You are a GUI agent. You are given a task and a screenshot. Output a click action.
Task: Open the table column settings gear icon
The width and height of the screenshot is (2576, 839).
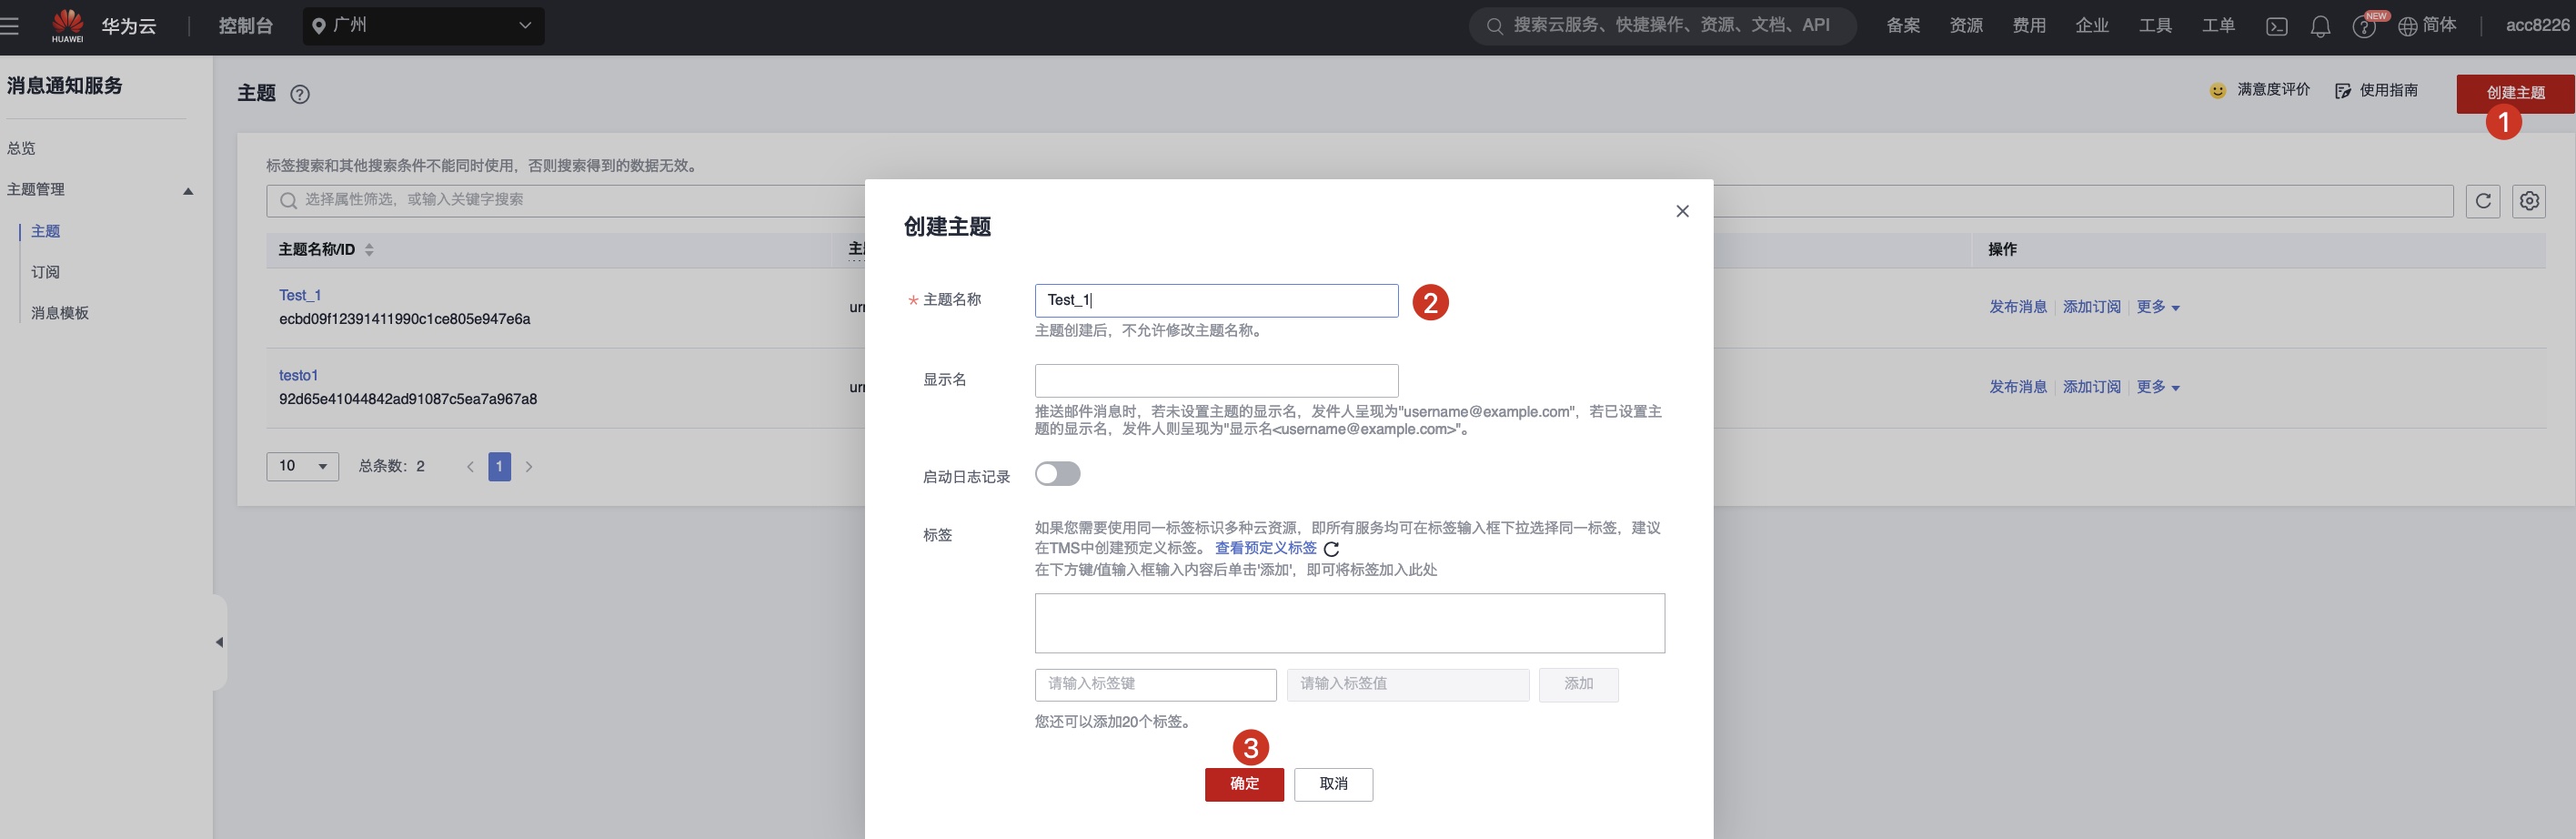(x=2530, y=200)
